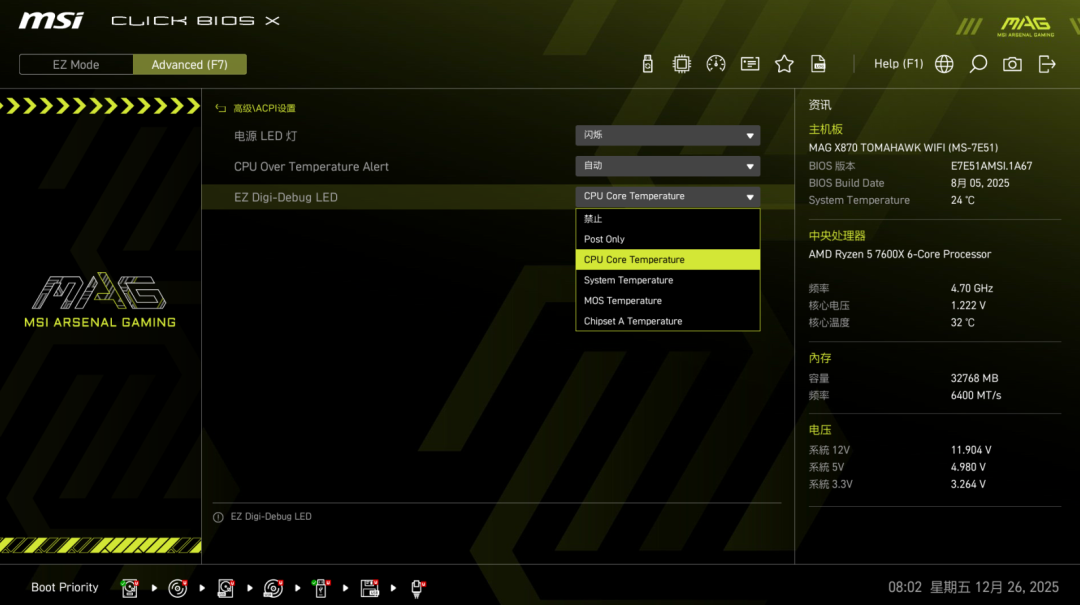This screenshot has width=1080, height=605.
Task: Select the network plug boot device icon
Action: [417, 588]
